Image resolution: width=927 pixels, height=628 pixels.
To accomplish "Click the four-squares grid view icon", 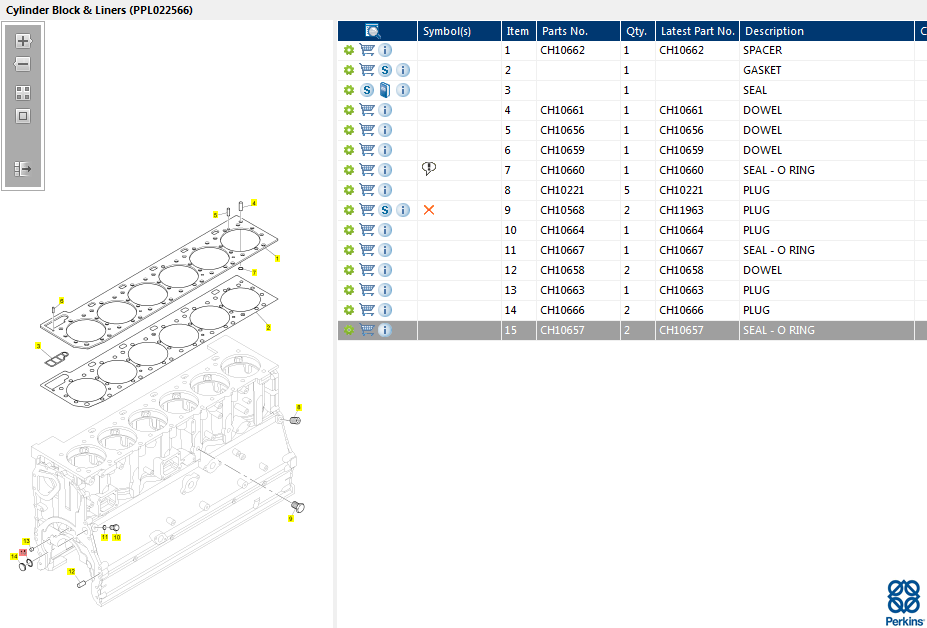I will pos(23,92).
